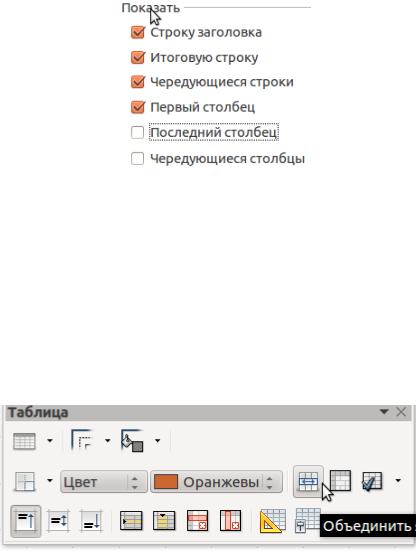The image size is (416, 551).
Task: Open the 'Цвет' fill style combo box
Action: 104,482
